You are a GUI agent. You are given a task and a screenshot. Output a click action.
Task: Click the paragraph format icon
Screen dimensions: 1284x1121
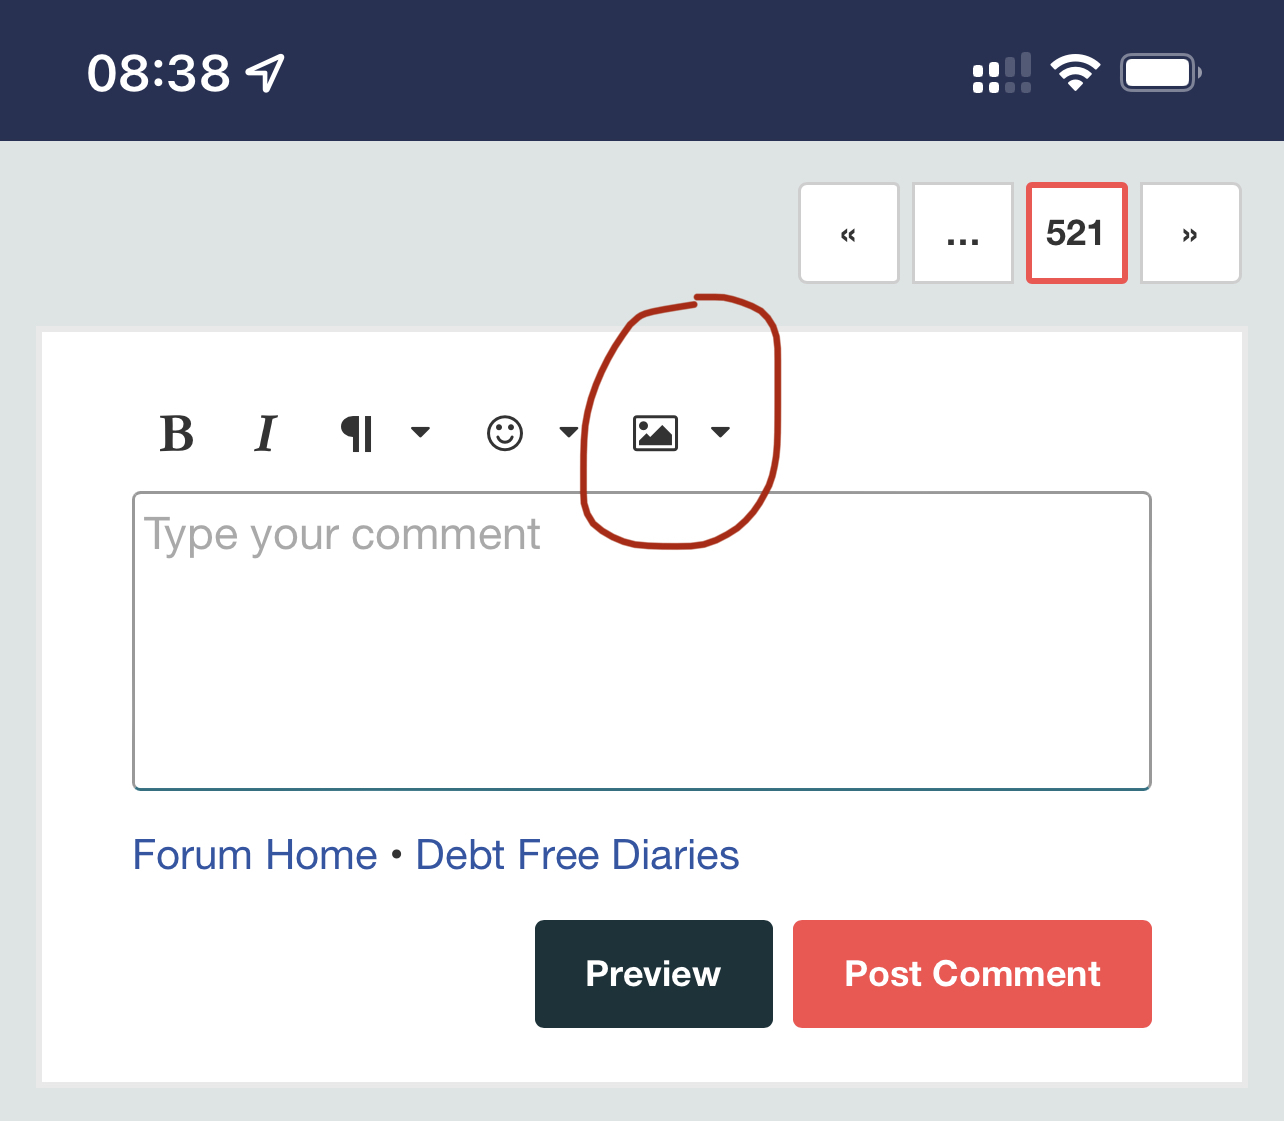pos(357,434)
